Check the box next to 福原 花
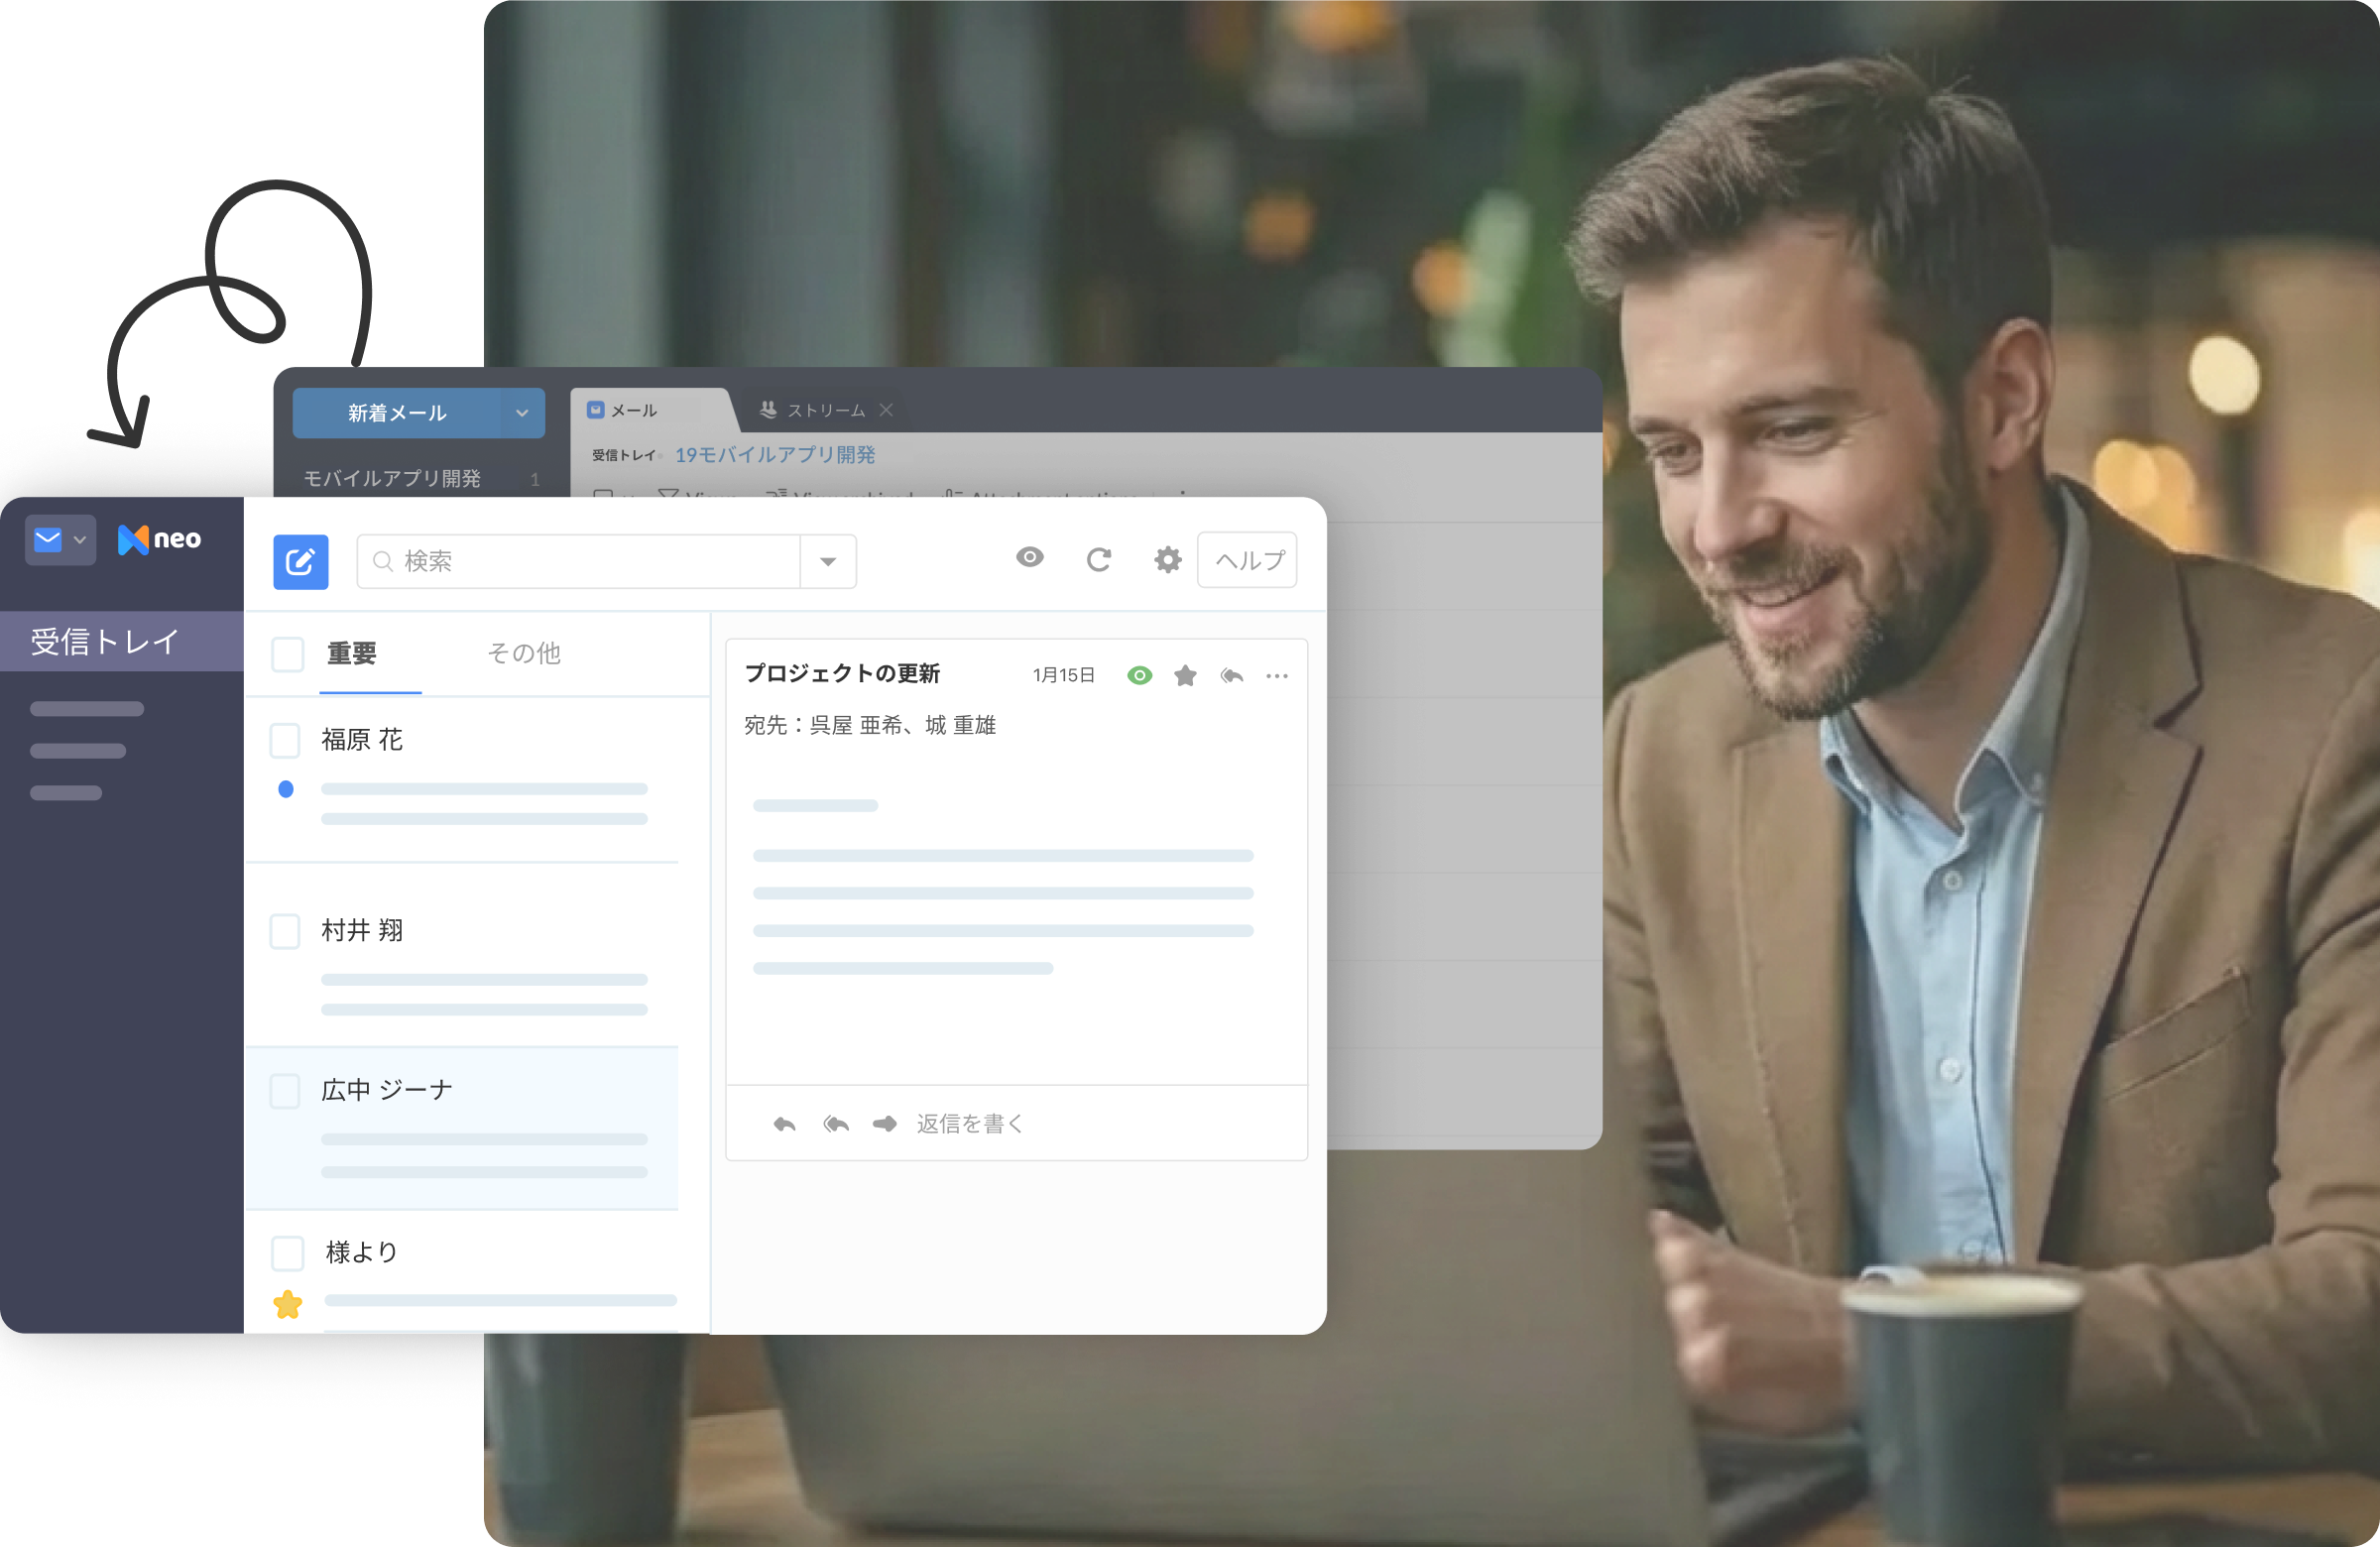 (285, 741)
